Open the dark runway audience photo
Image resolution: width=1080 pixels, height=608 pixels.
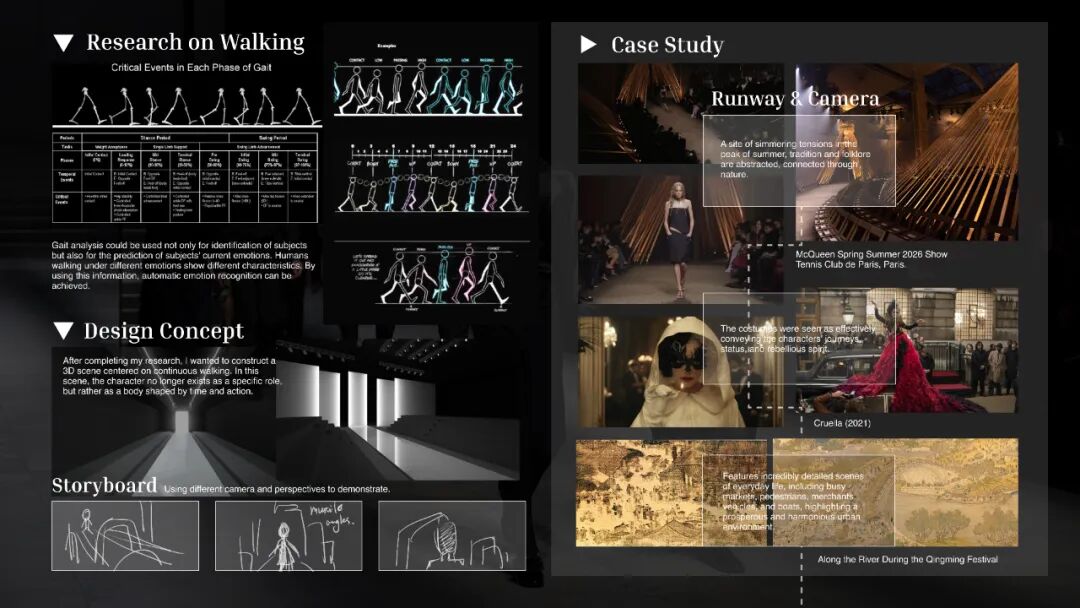(x=640, y=114)
